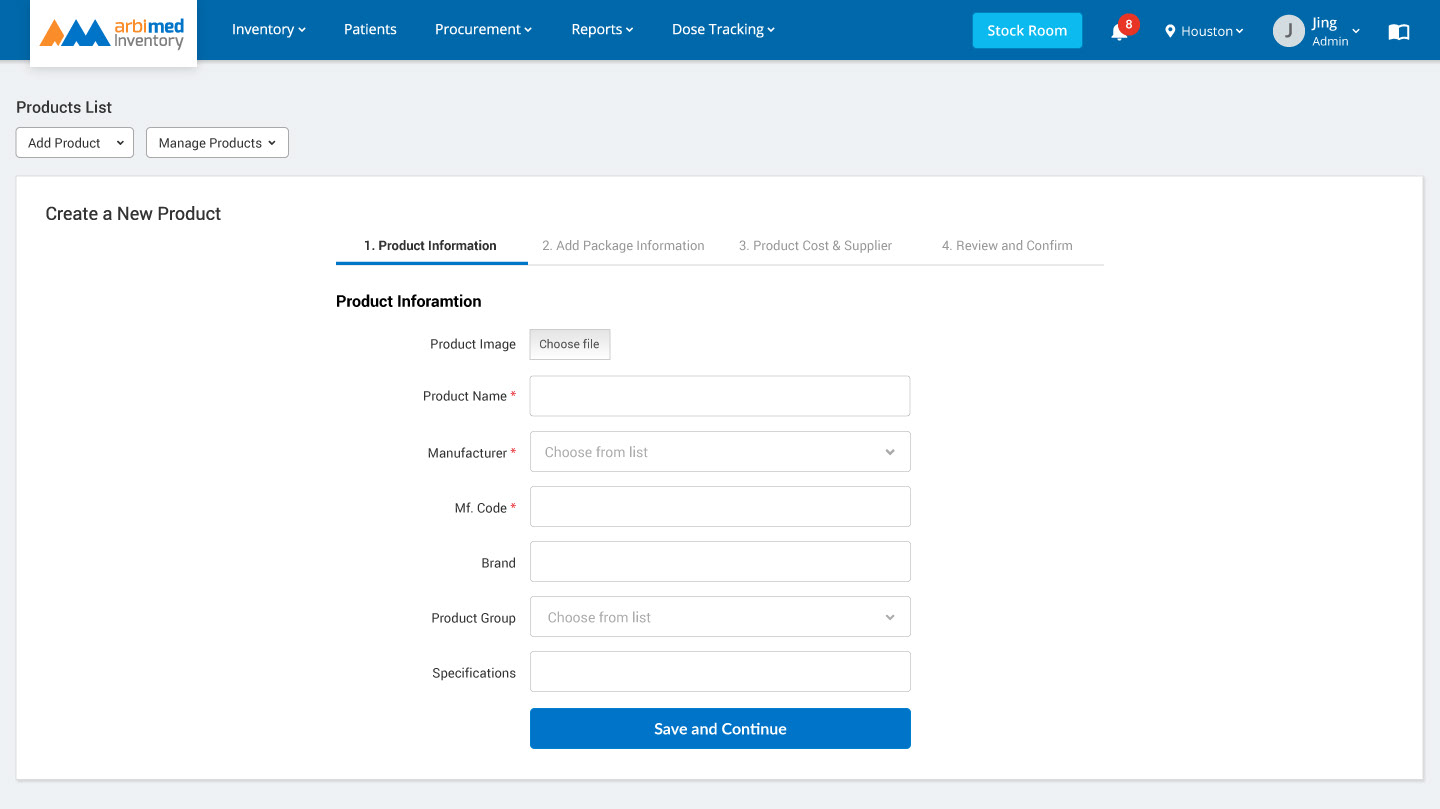Open the Reports menu
1440x809 pixels.
point(602,30)
